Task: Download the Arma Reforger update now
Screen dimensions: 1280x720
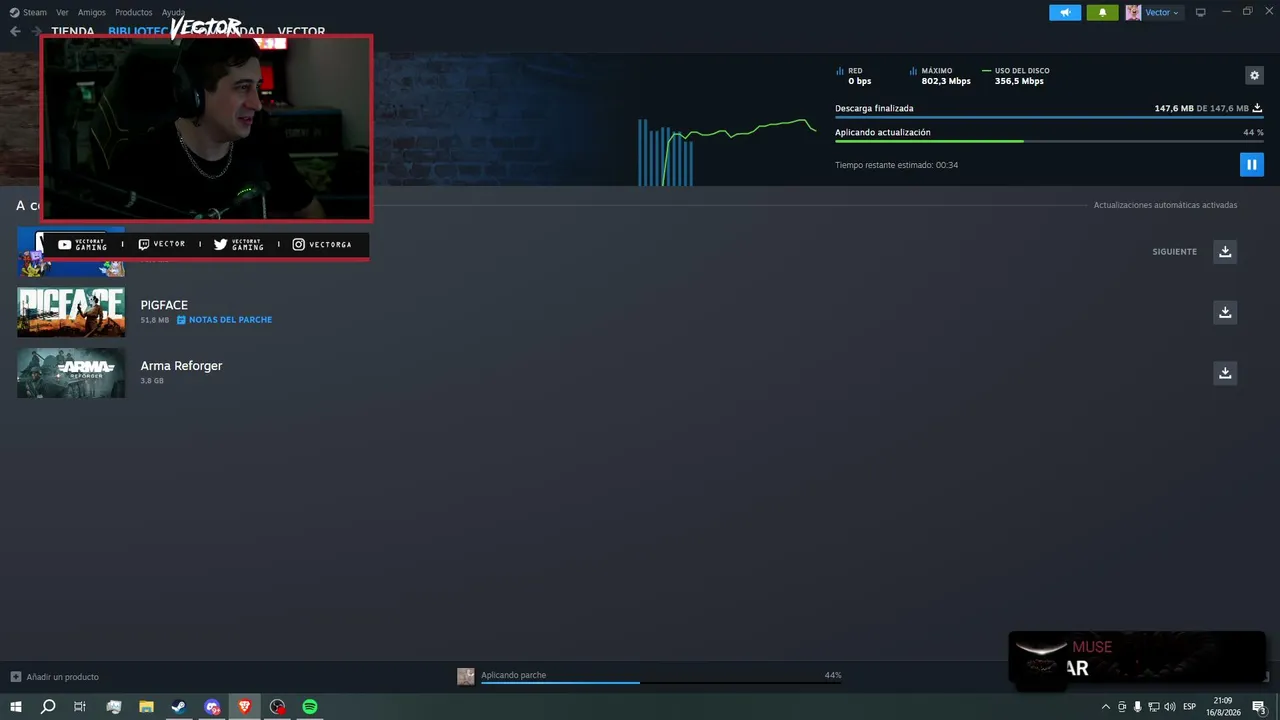Action: pyautogui.click(x=1225, y=373)
